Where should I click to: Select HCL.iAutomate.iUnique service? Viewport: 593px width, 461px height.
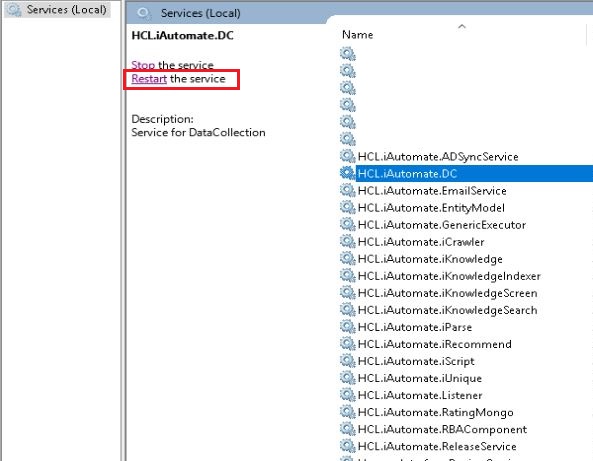click(x=420, y=378)
